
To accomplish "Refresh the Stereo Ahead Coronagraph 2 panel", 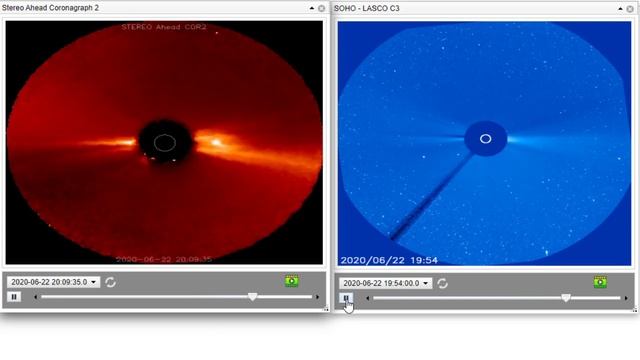I will coord(110,282).
